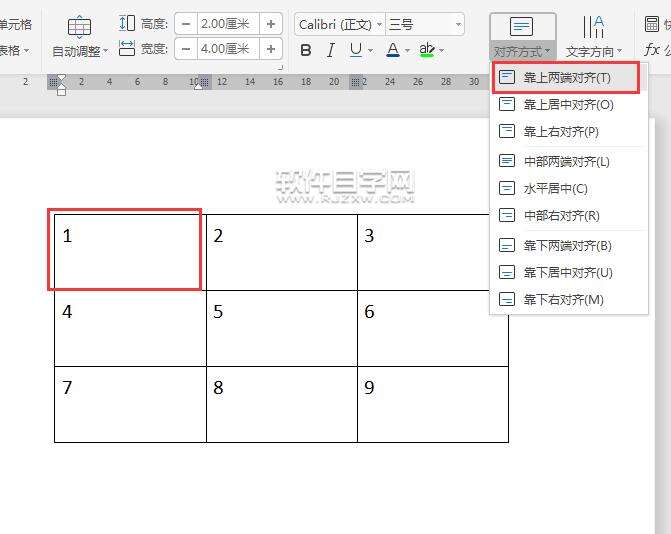Click the 单元格 button at ribbon edge
671x534 pixels.
pos(15,24)
